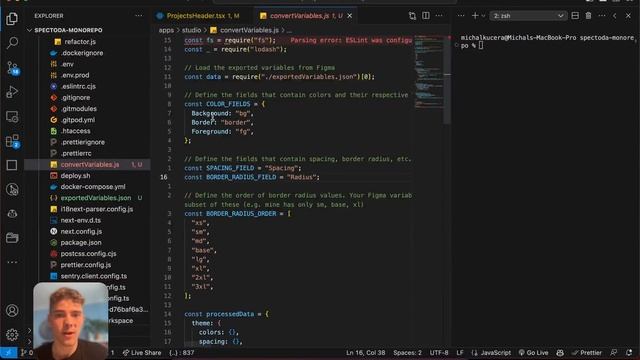Change encoding via UTF-8 status item

[439, 353]
